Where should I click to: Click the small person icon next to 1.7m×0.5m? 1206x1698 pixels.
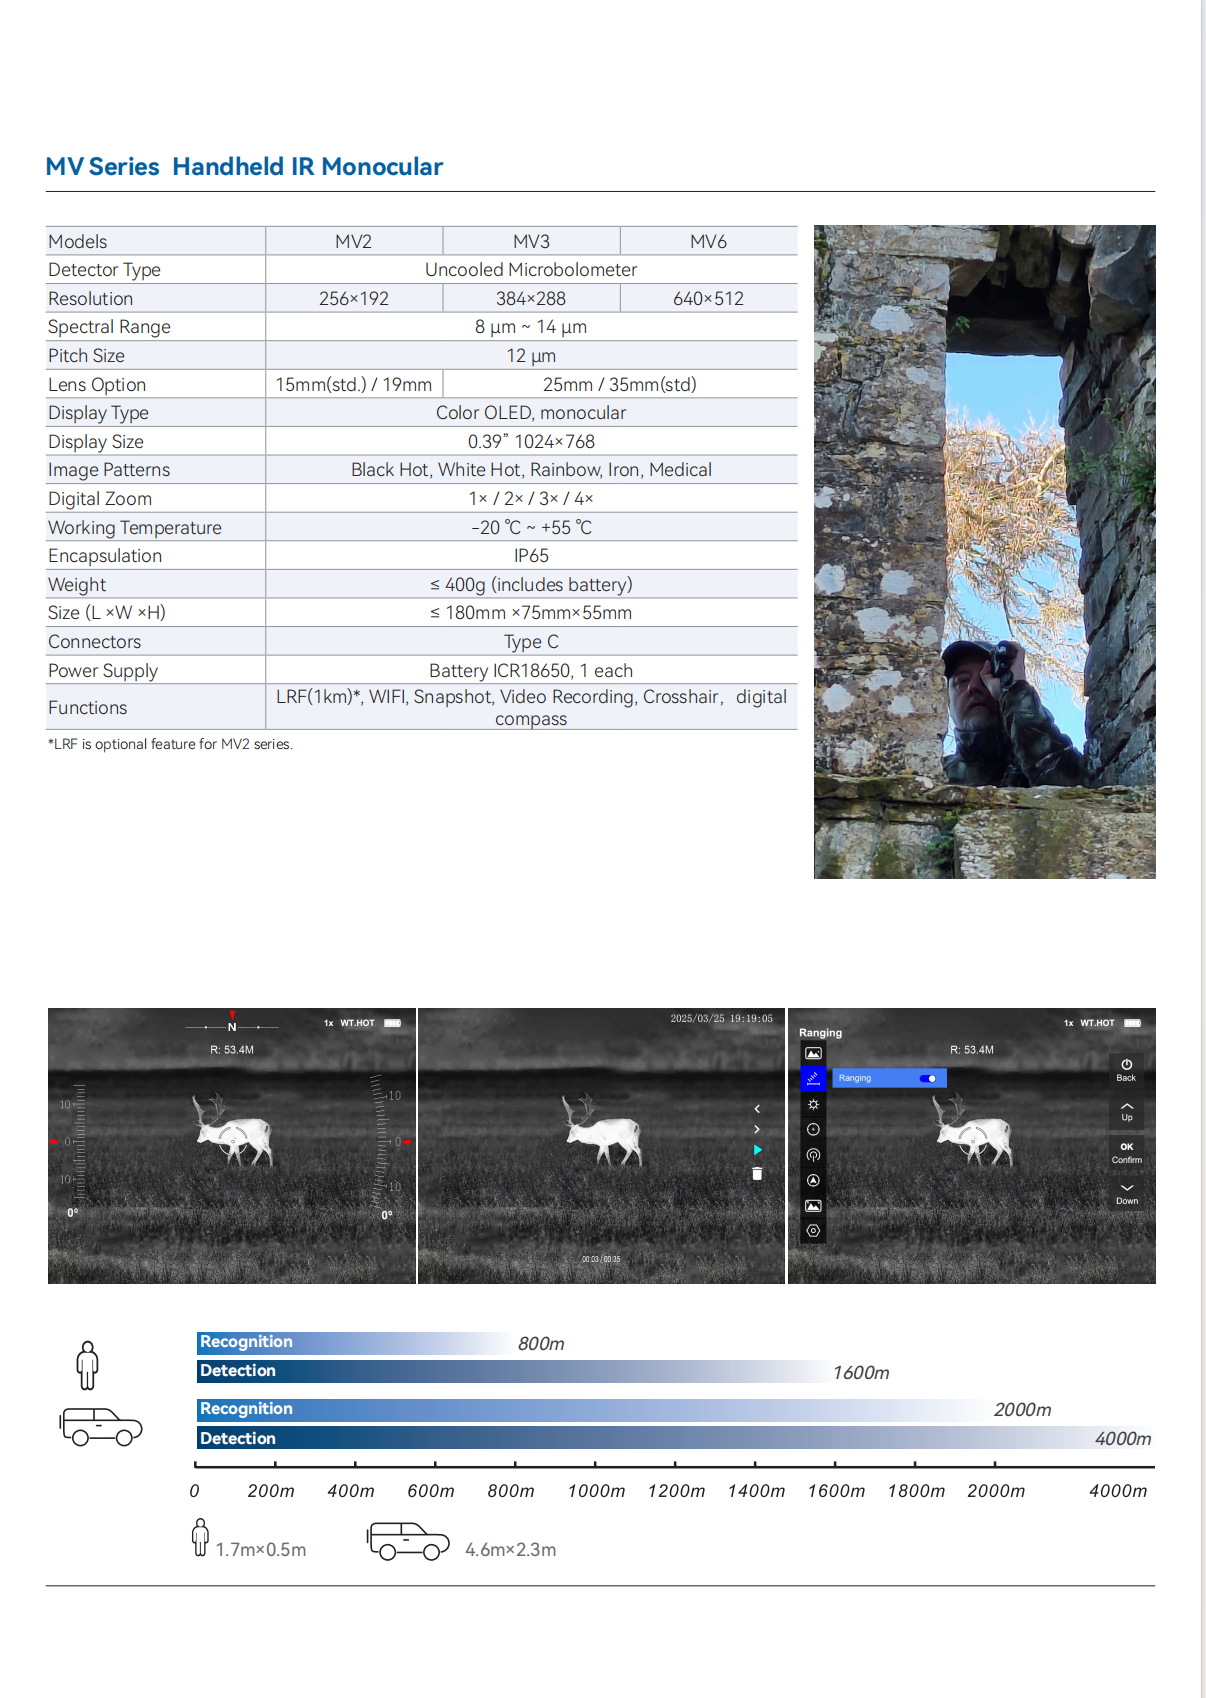pos(201,1537)
